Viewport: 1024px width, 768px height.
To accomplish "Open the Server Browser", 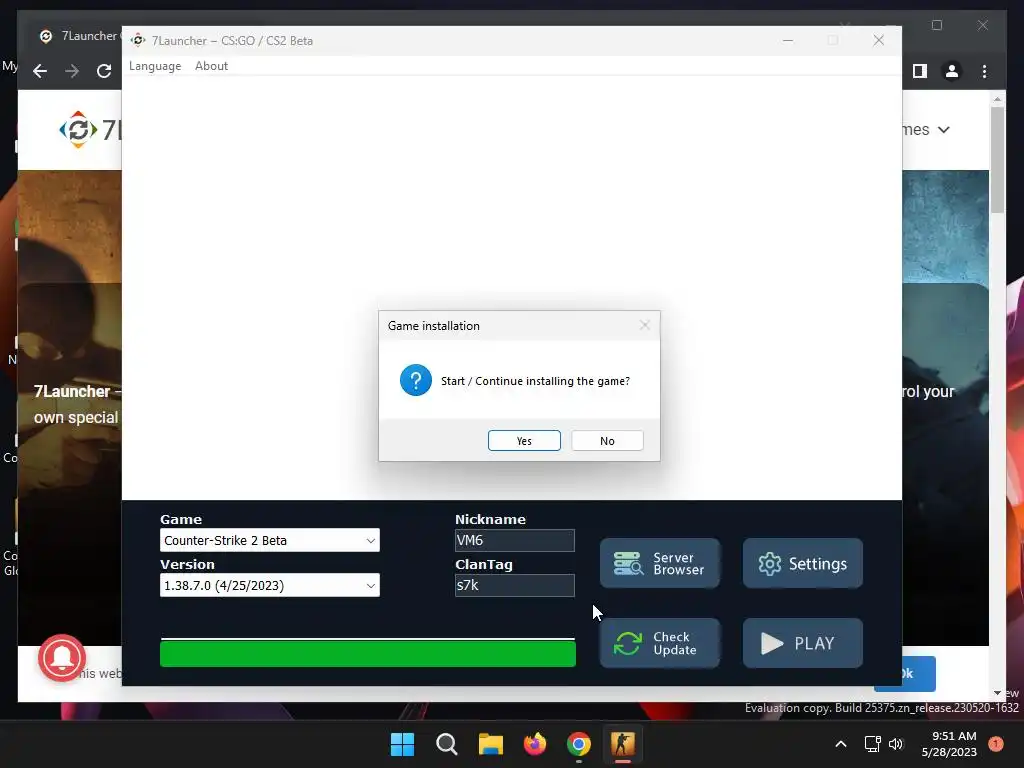I will click(x=660, y=563).
